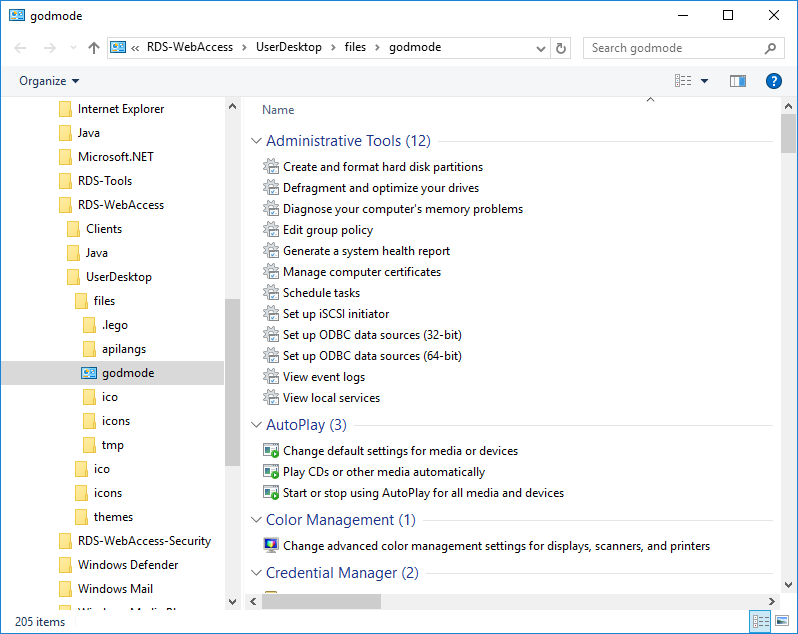Go up one folder level

pyautogui.click(x=94, y=48)
